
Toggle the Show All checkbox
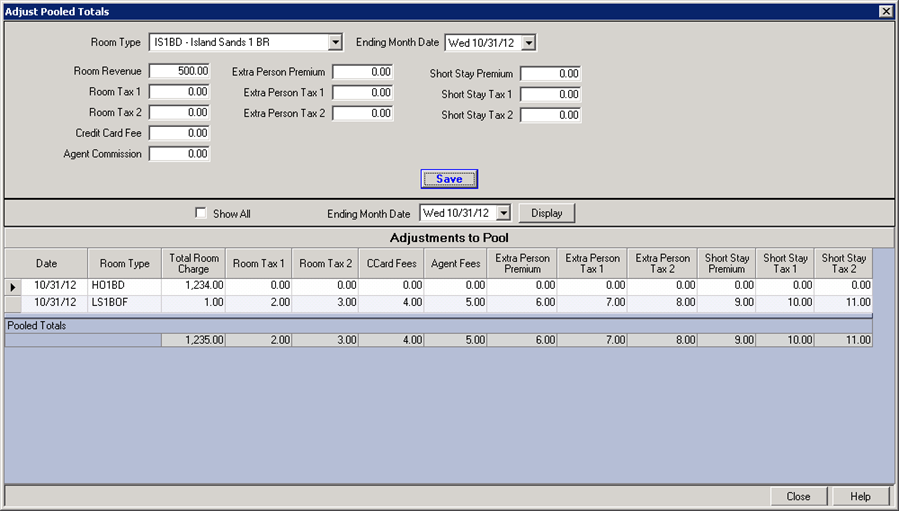(x=200, y=213)
